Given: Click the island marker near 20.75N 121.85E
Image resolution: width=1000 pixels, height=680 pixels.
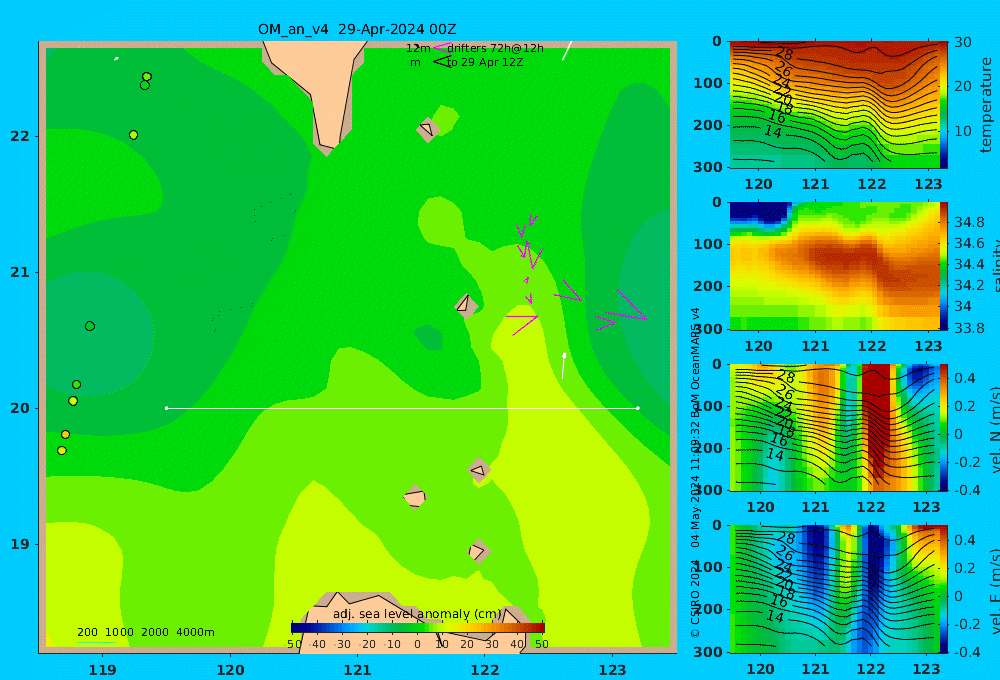Looking at the screenshot, I should (x=466, y=305).
